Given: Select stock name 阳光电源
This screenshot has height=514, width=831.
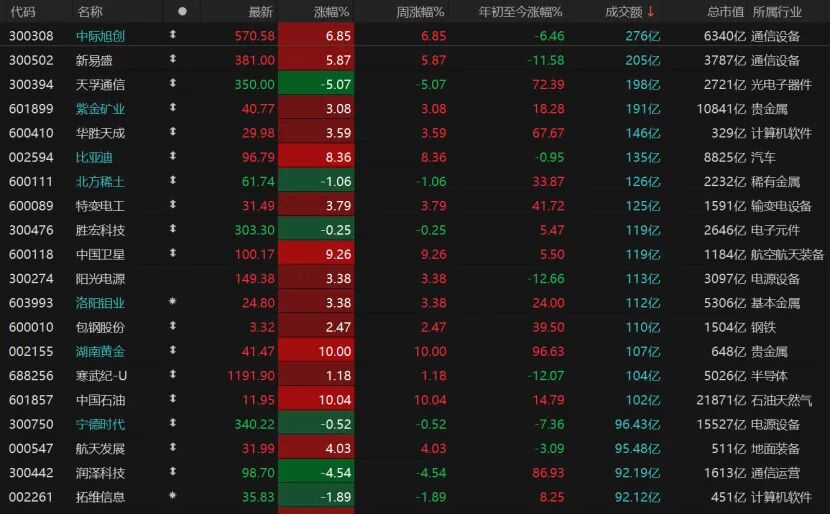Looking at the screenshot, I should pos(100,279).
